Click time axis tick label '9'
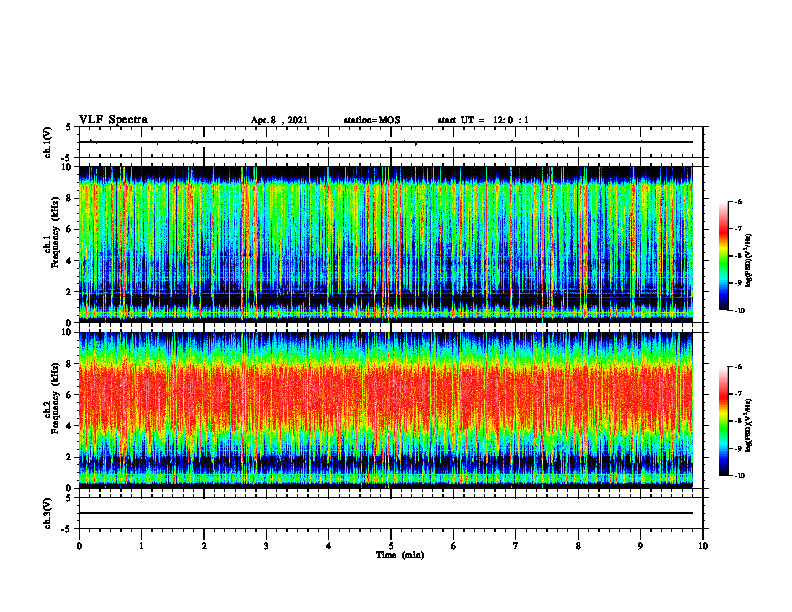 pyautogui.click(x=640, y=546)
